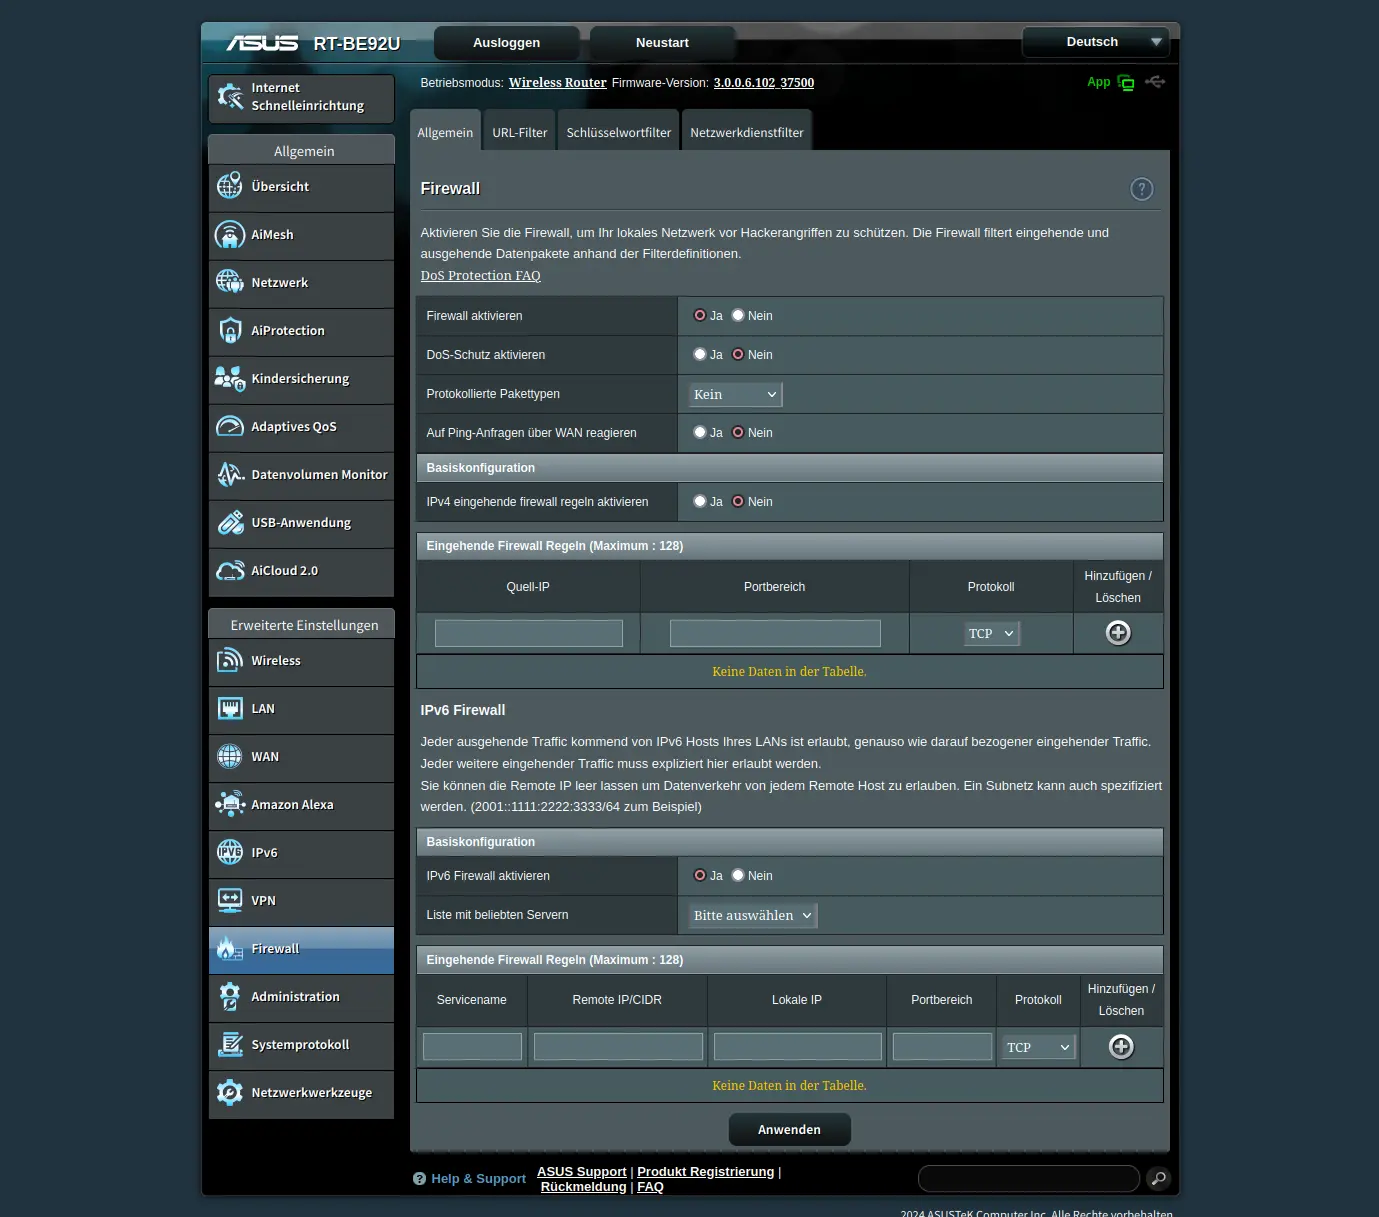Open the Adaptives QoS gauge icon
Screen dimensions: 1379x1217
click(230, 427)
